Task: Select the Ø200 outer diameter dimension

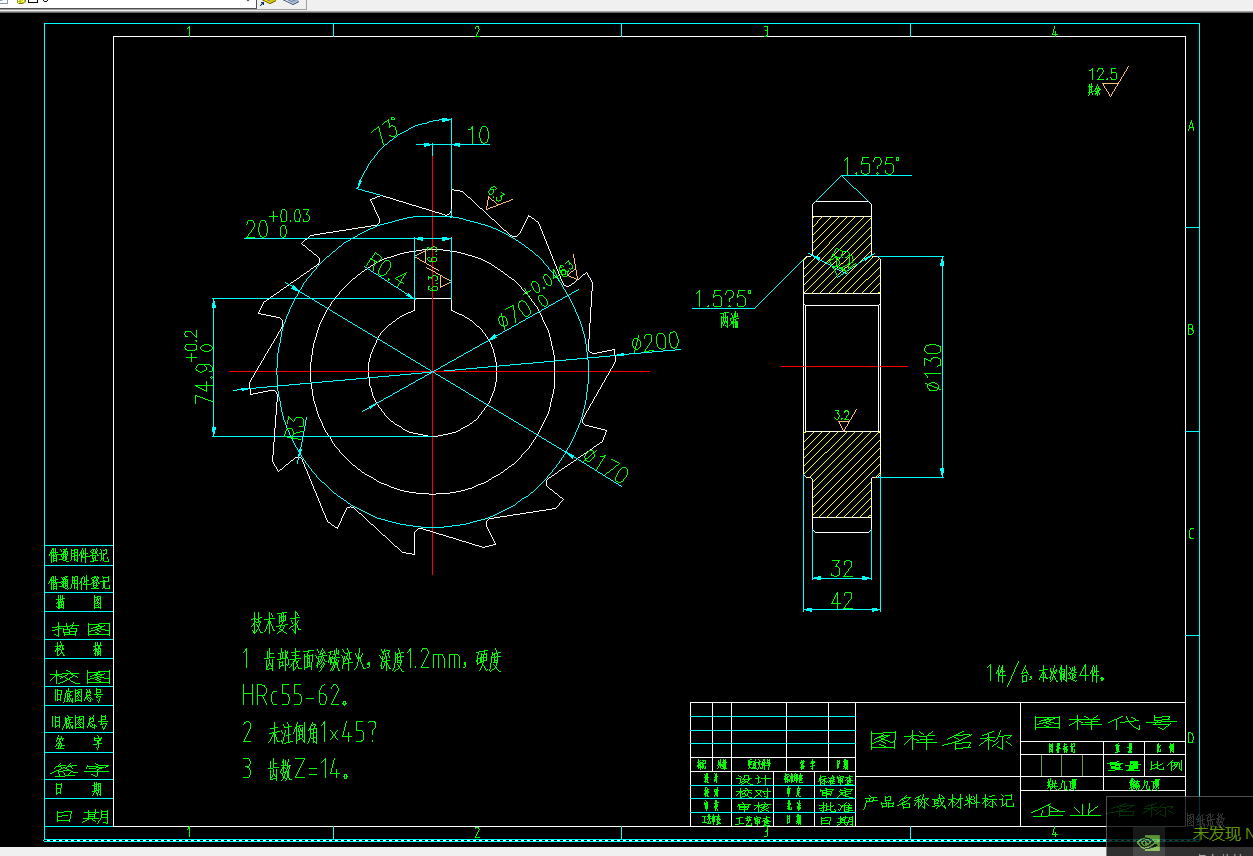Action: pos(655,343)
